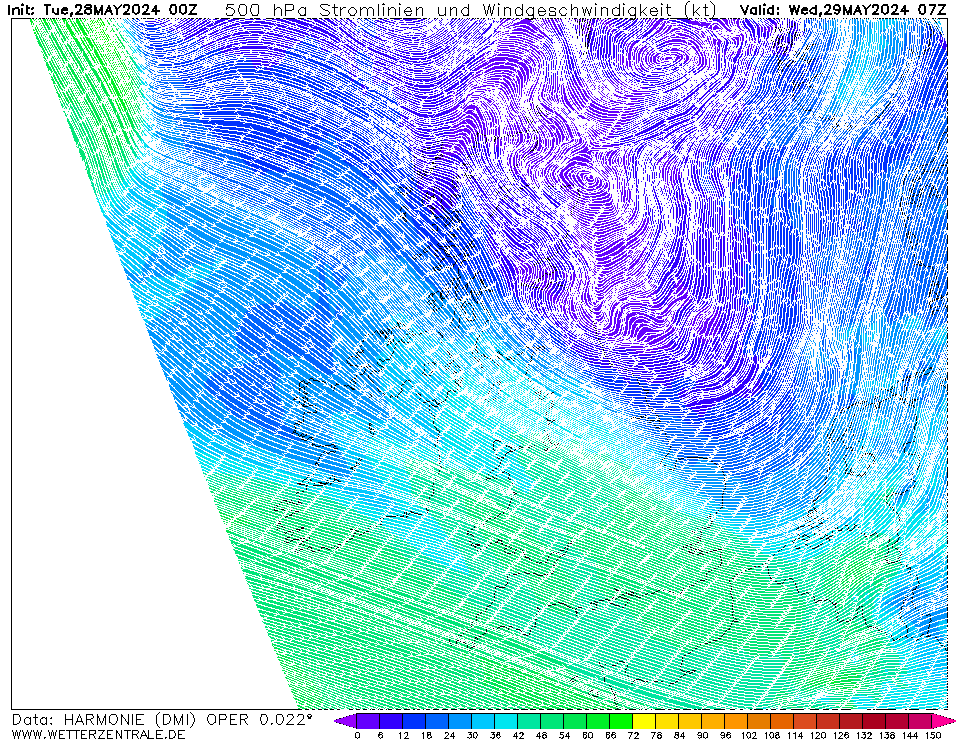Viewport: 959px width, 741px height.
Task: Click the 'Valid: Wed,29MAY2024 07Z' text
Action: click(x=843, y=9)
